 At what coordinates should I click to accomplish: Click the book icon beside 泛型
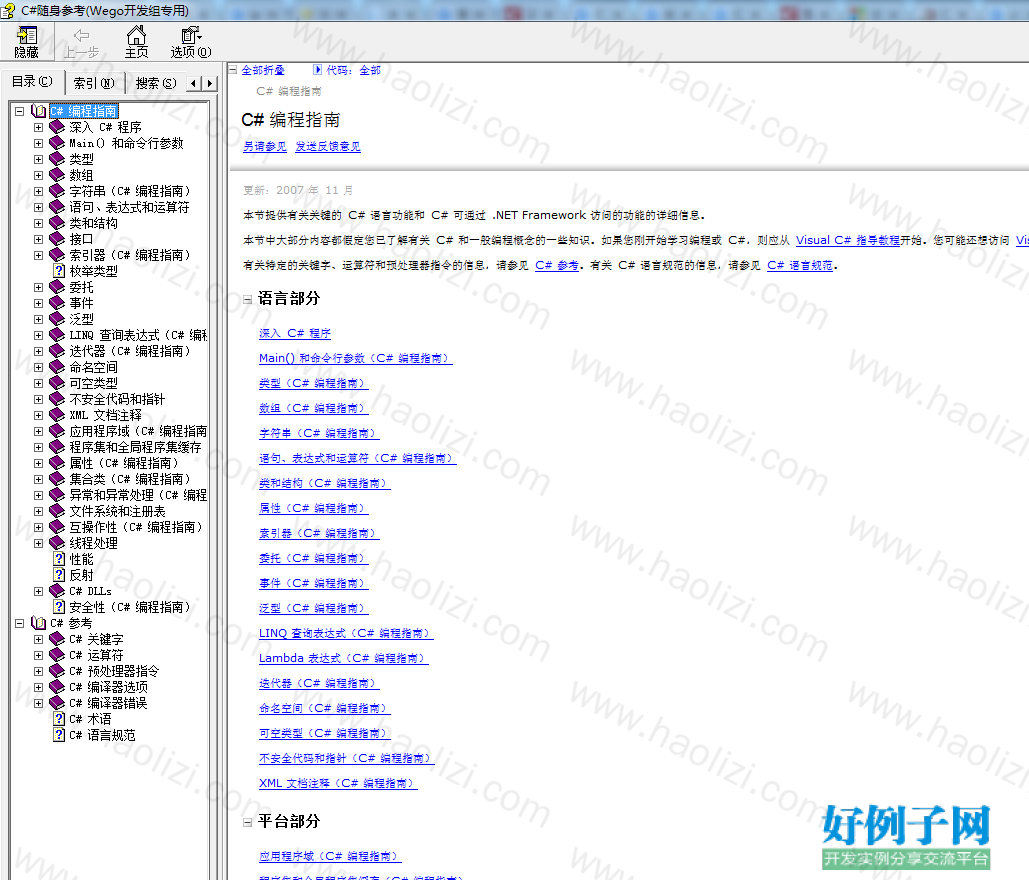pos(57,320)
